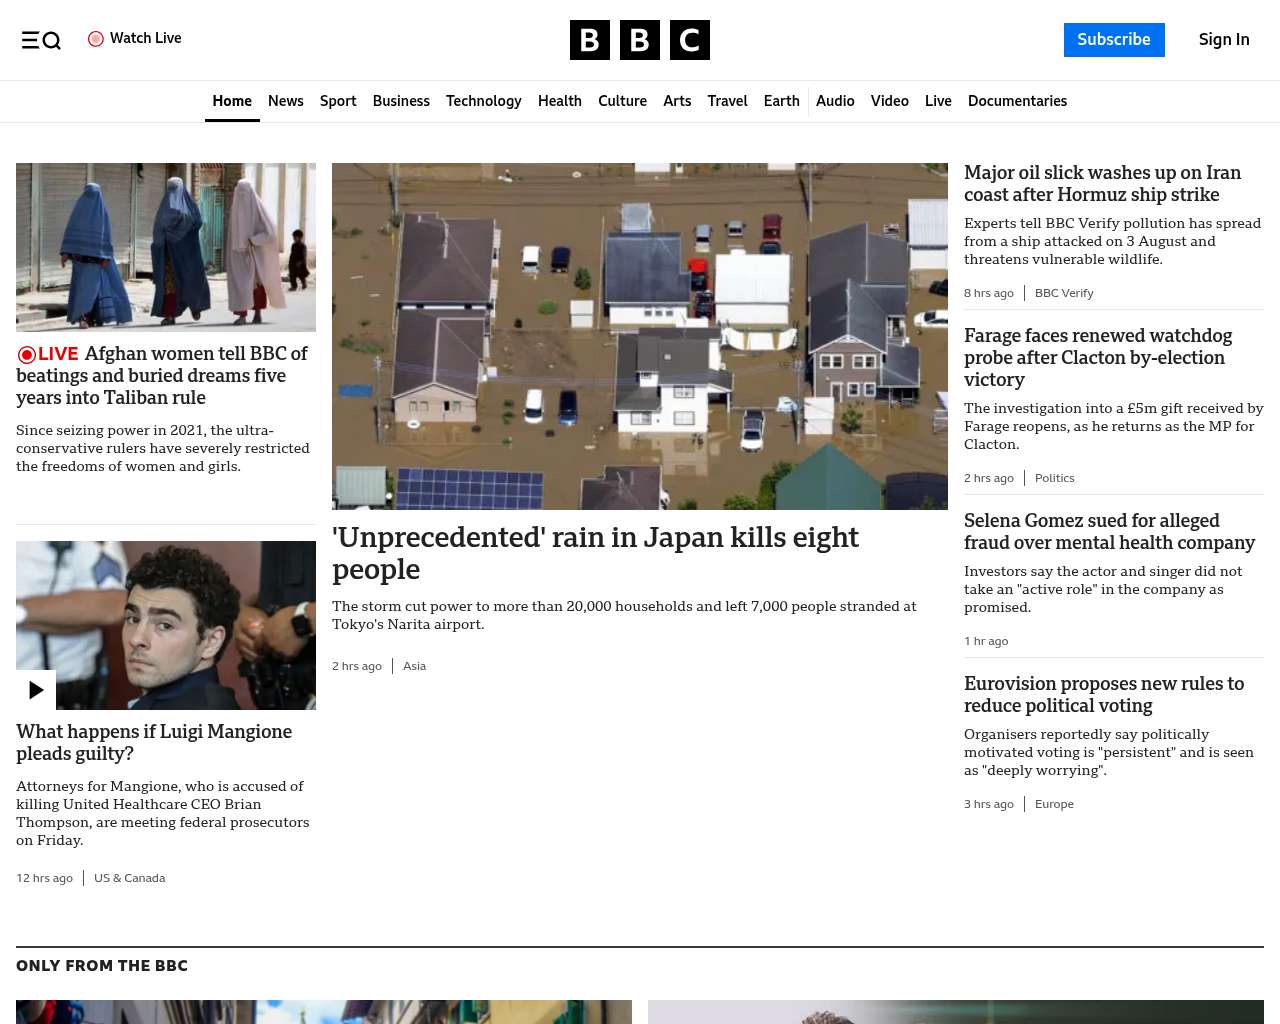Go to the Sport section
The image size is (1280, 1024).
point(338,101)
